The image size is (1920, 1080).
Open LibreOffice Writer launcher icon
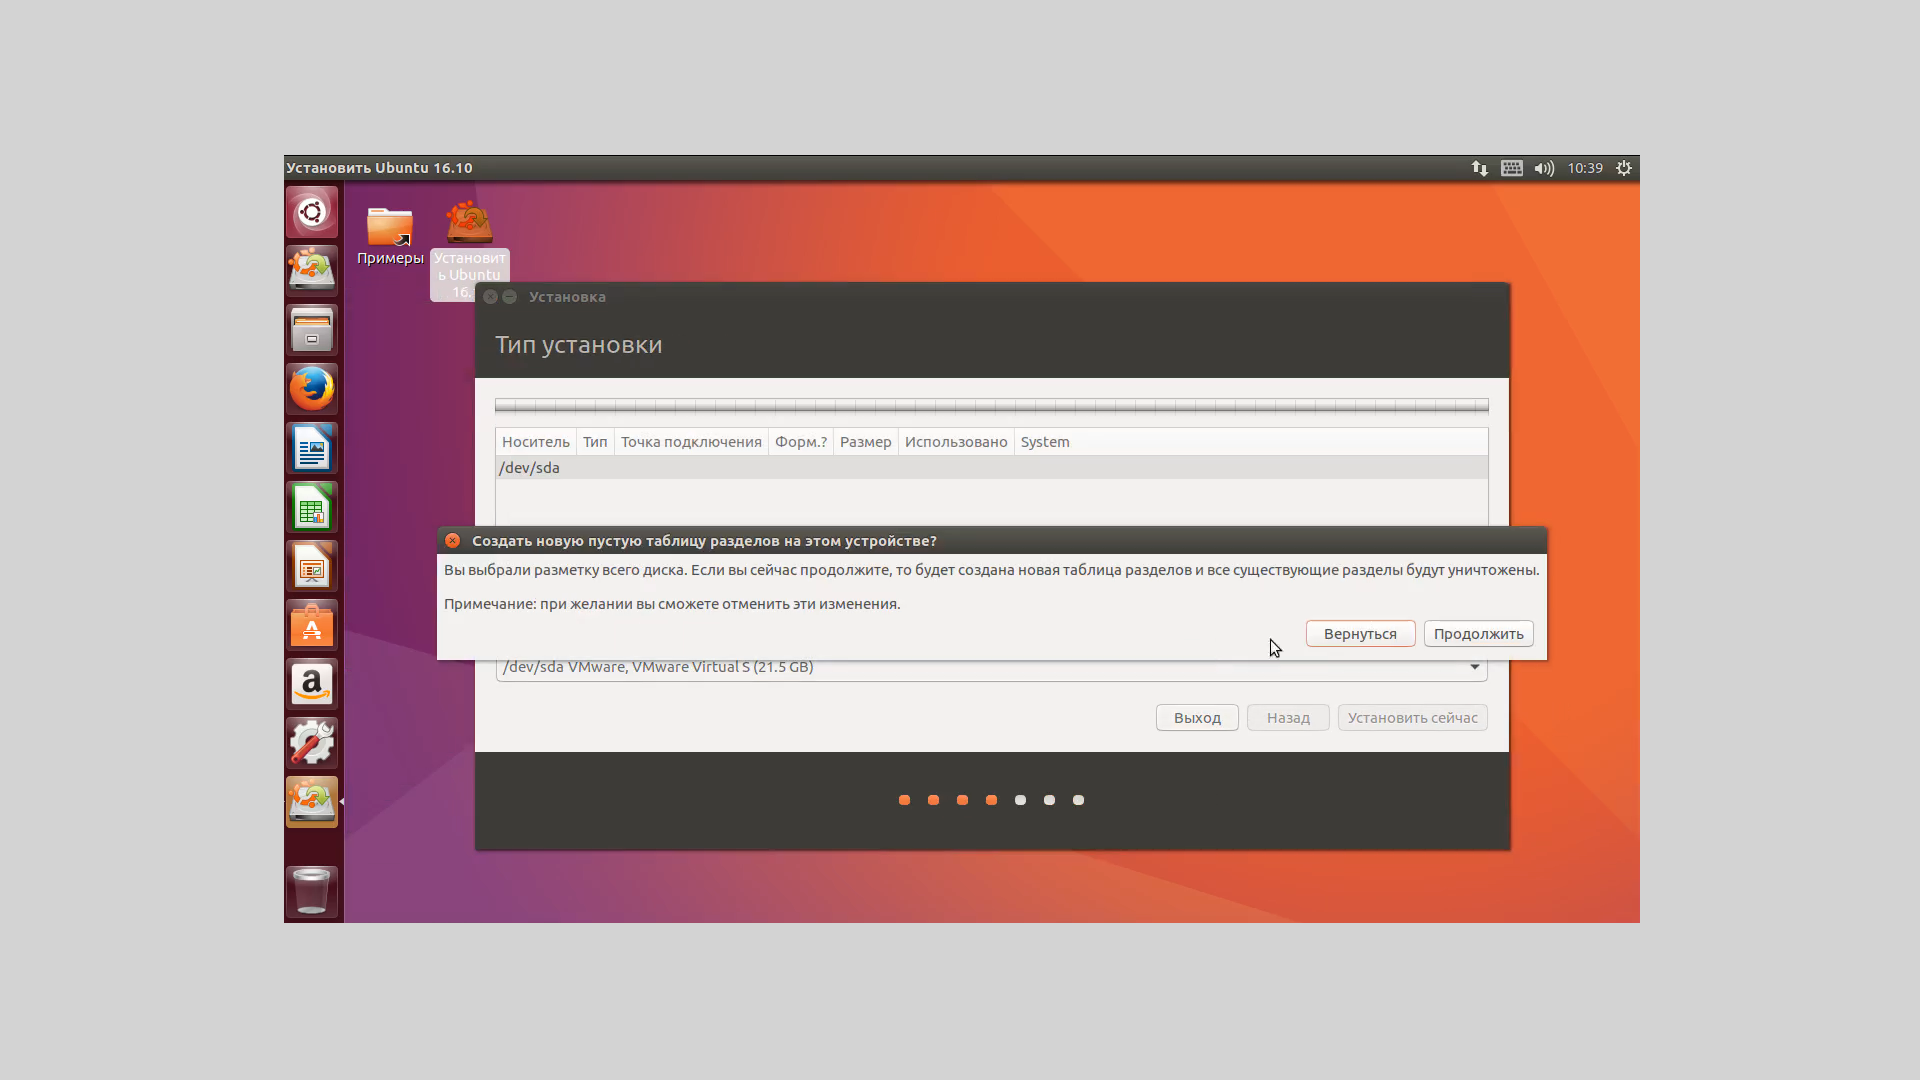click(312, 448)
